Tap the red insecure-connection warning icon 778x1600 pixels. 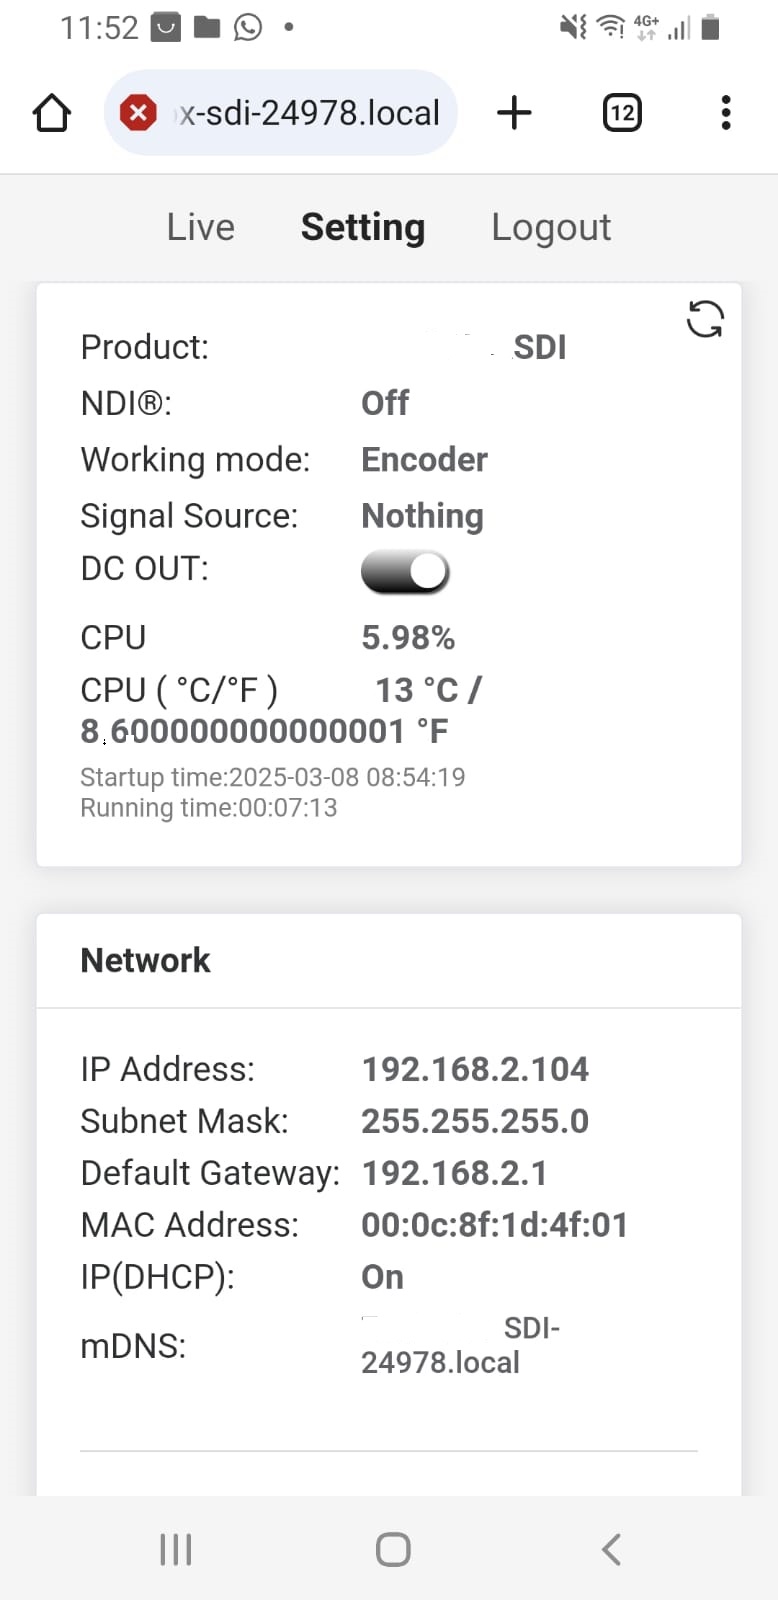[138, 113]
